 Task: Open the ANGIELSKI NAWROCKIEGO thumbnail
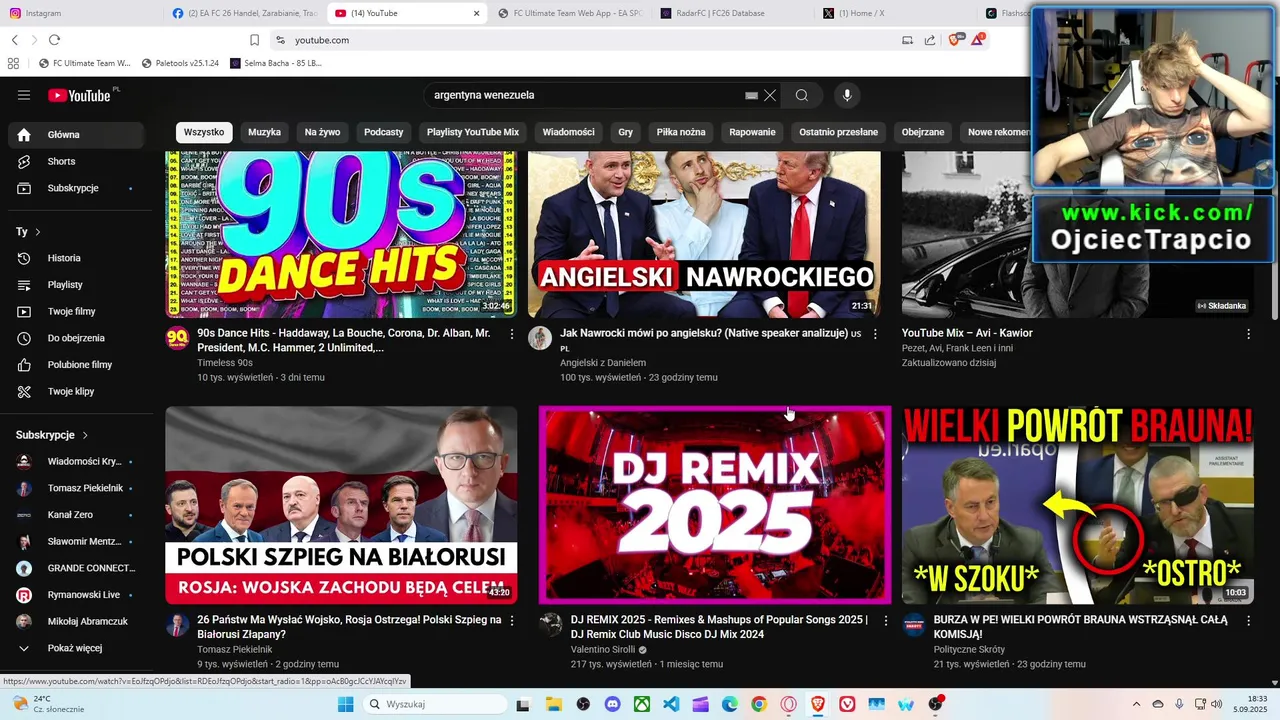pos(704,235)
